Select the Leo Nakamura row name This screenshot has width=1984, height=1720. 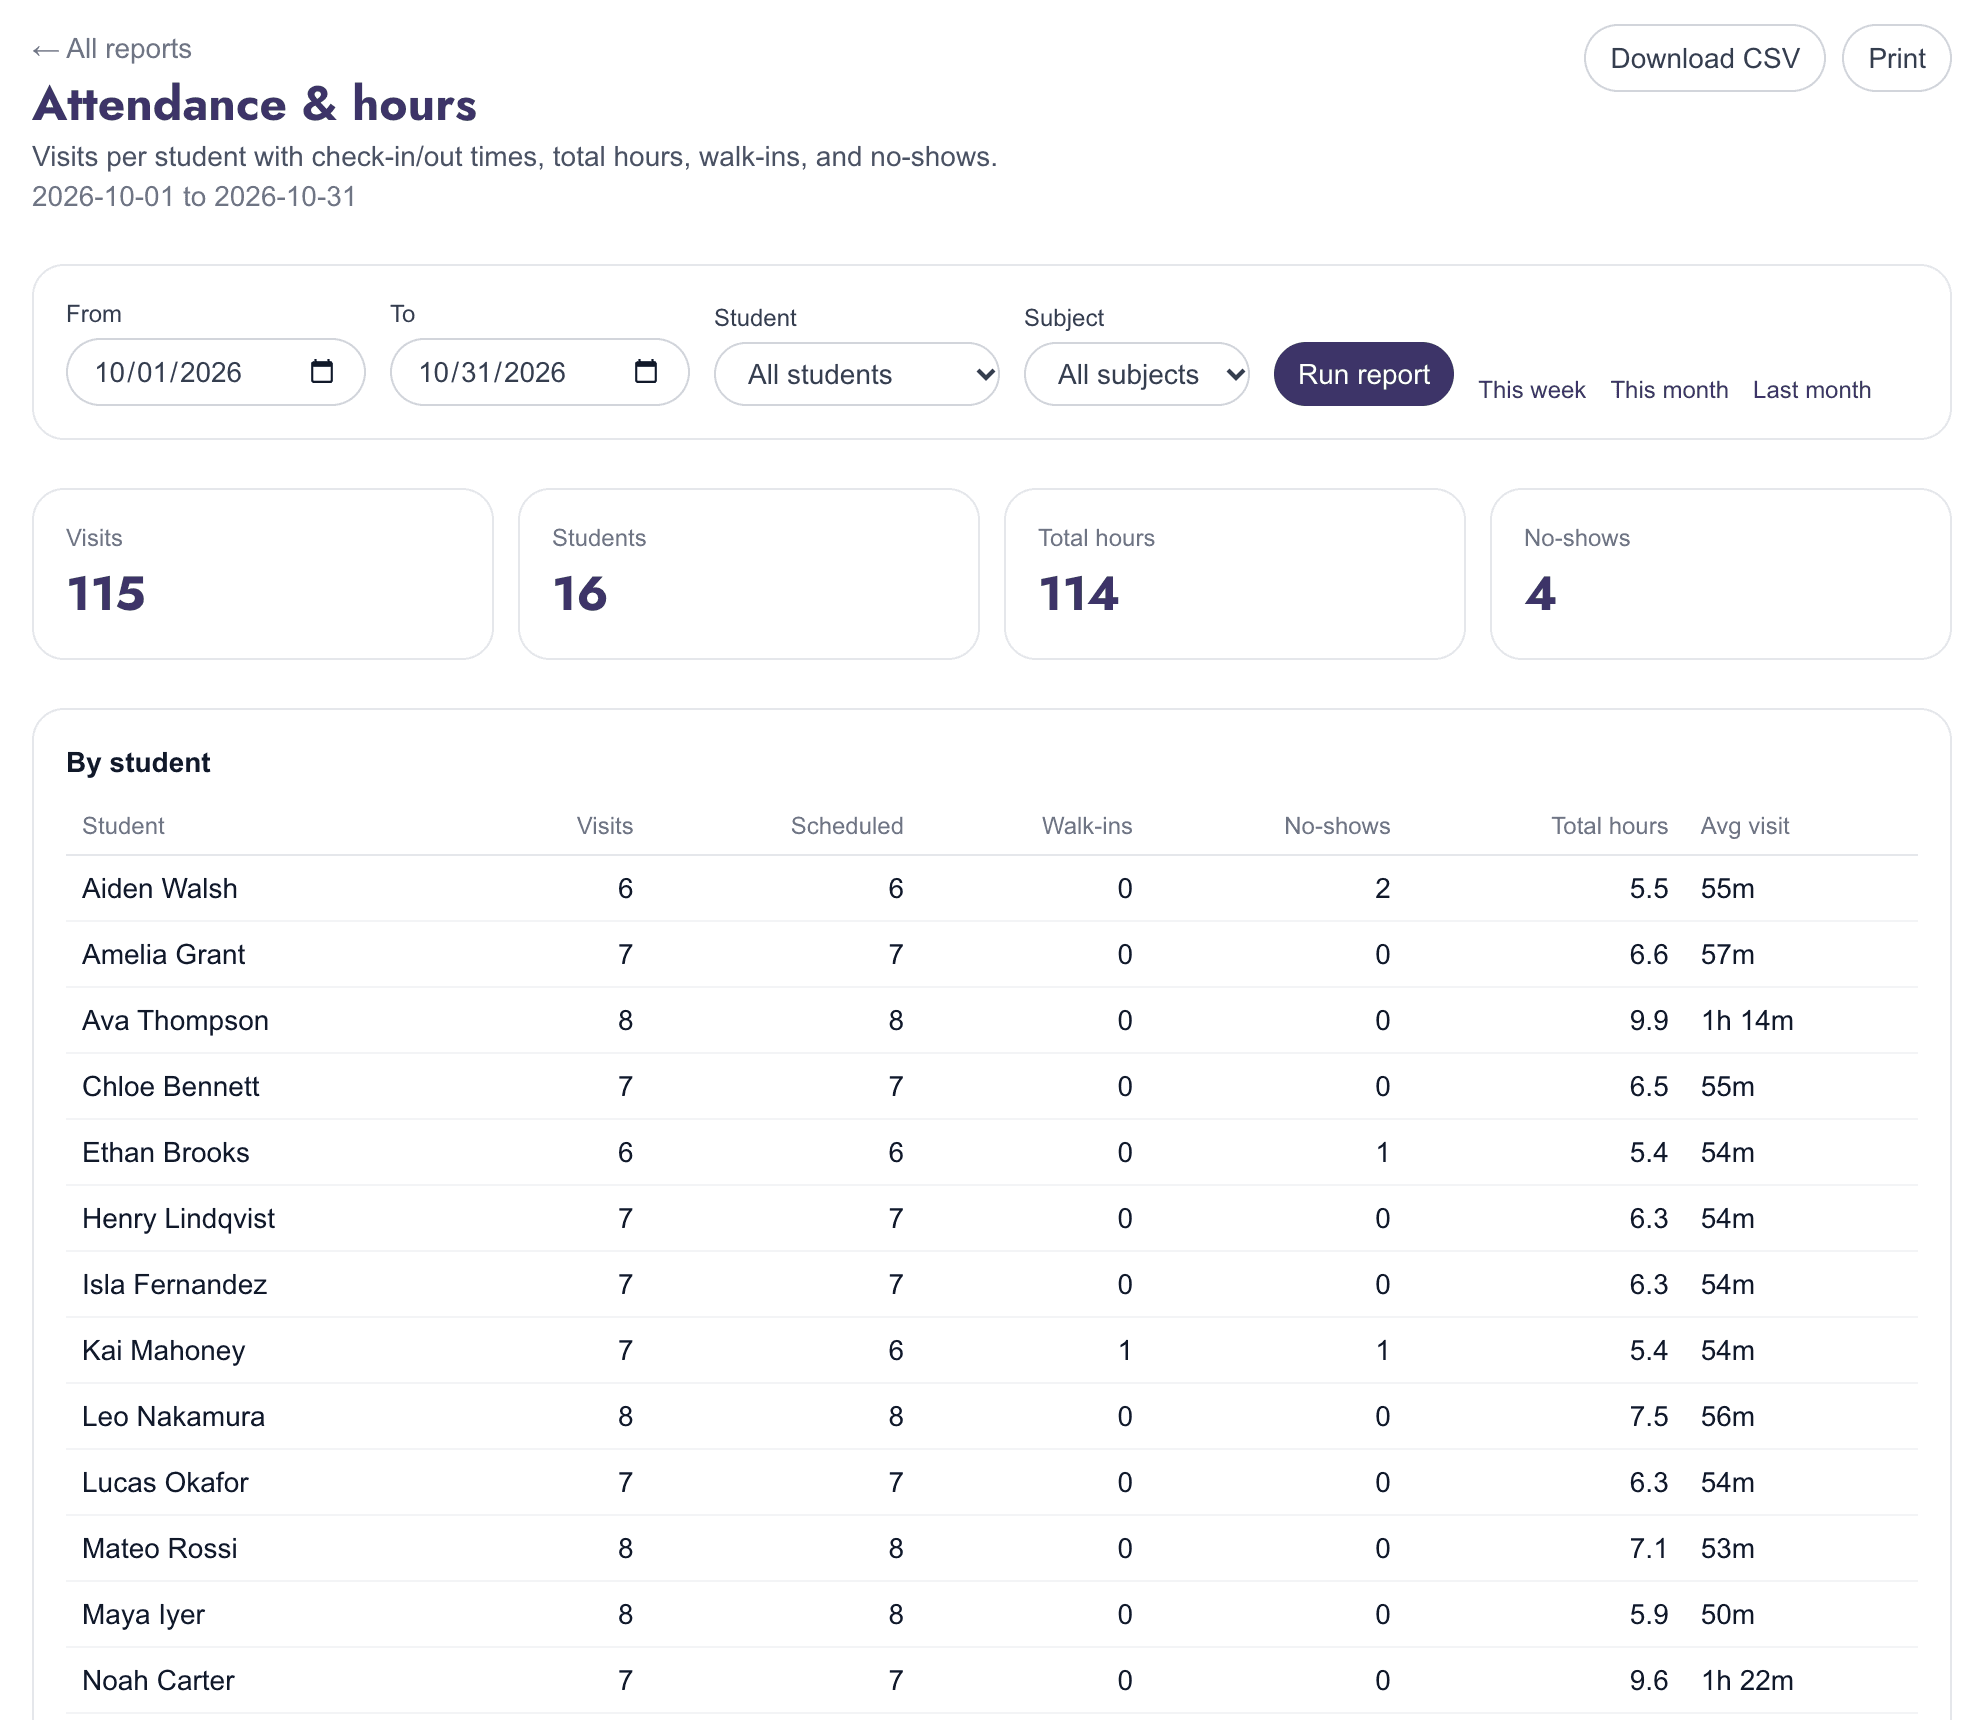[x=174, y=1417]
